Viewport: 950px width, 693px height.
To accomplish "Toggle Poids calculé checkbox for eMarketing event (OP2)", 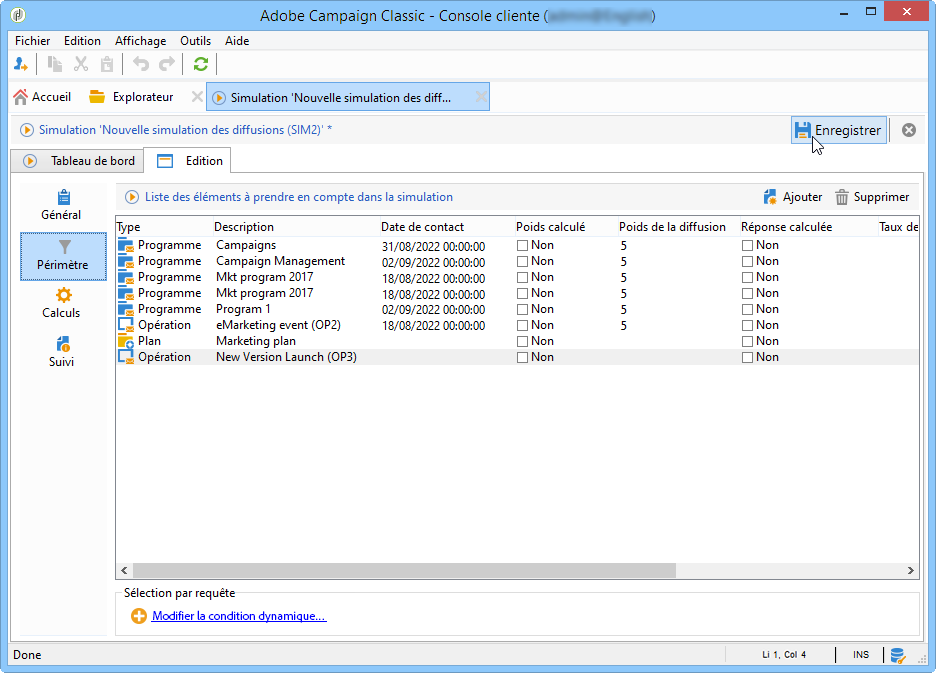I will click(522, 325).
